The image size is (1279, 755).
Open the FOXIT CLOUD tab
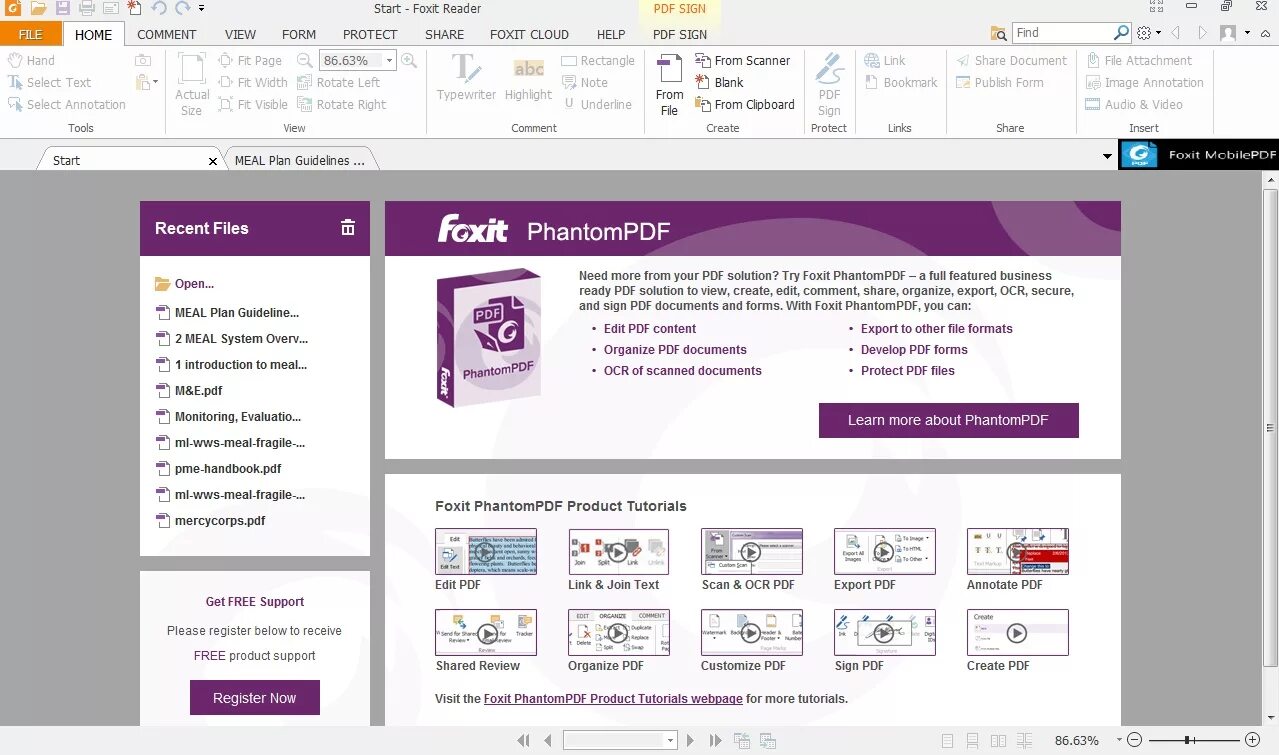pos(529,34)
